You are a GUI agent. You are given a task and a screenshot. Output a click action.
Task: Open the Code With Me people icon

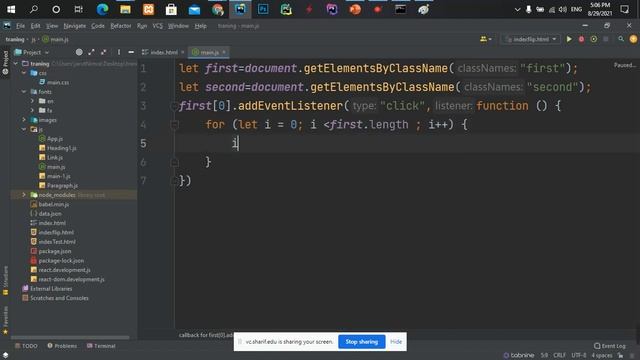coord(485,39)
